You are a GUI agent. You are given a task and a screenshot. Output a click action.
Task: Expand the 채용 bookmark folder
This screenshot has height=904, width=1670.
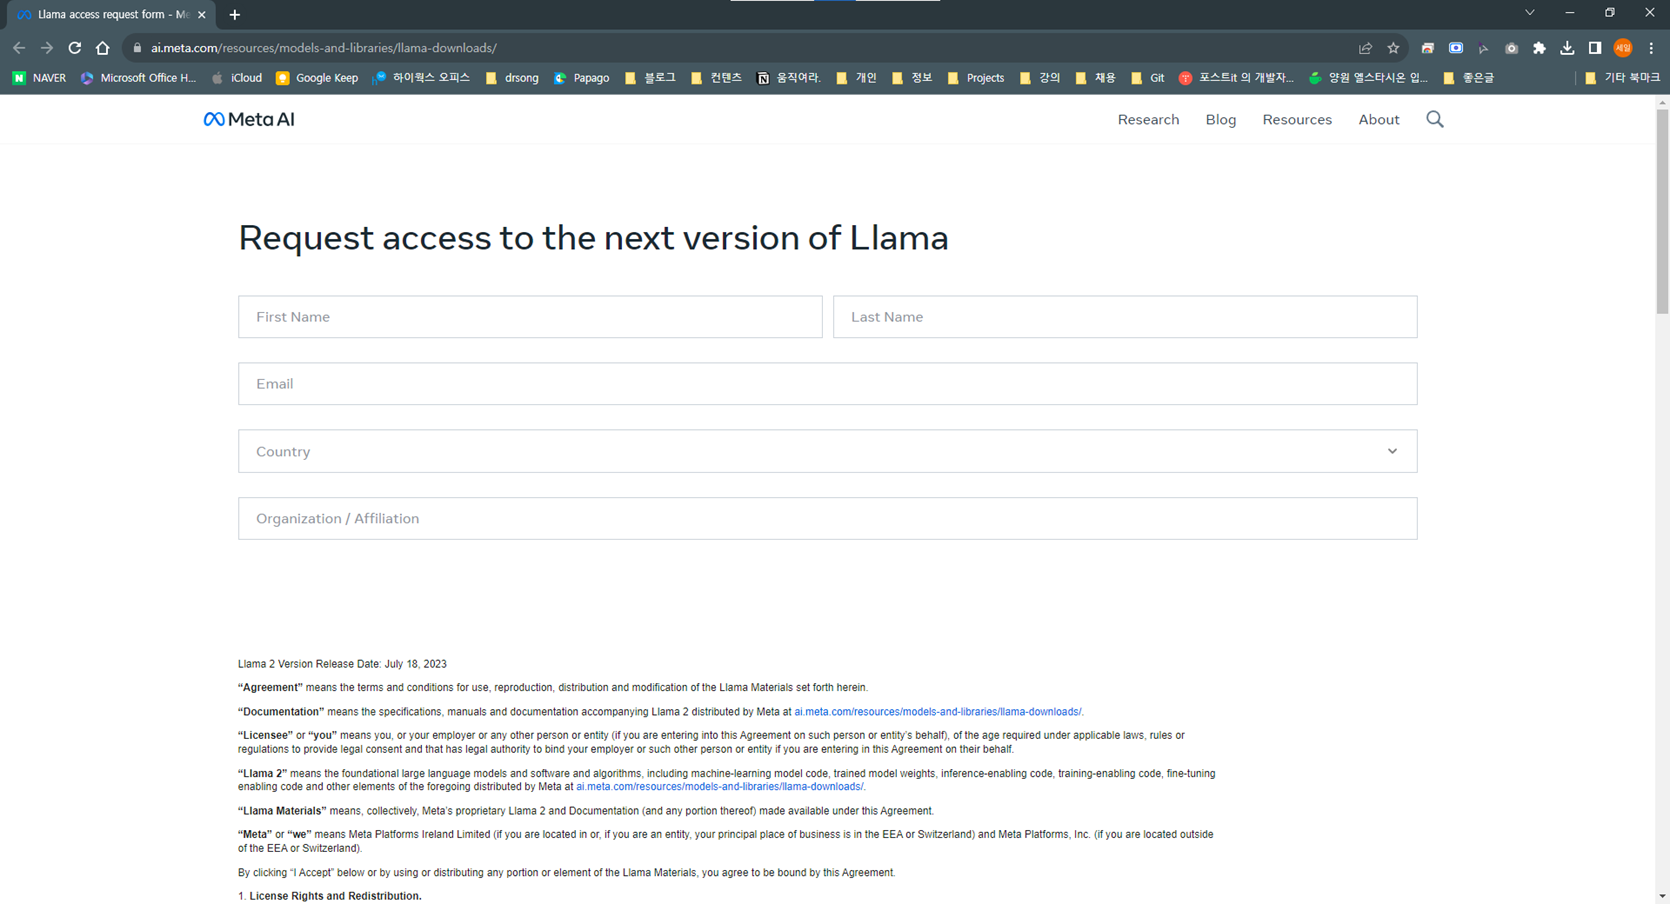pos(1095,78)
